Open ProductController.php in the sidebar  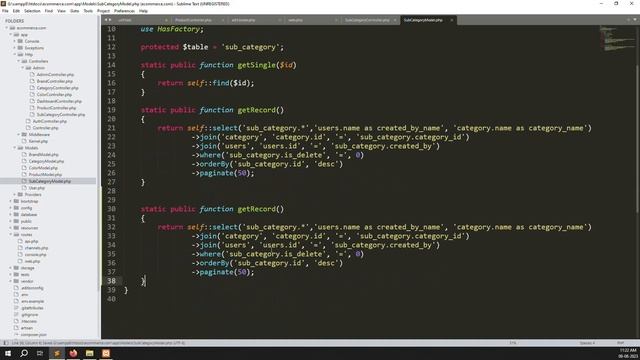pos(56,108)
